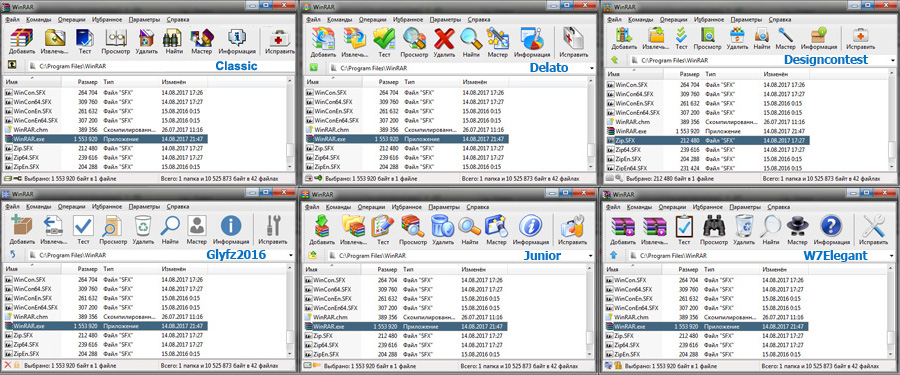Expand the address path dropdown in Delato window
Image resolution: width=900 pixels, height=375 pixels.
pos(591,68)
